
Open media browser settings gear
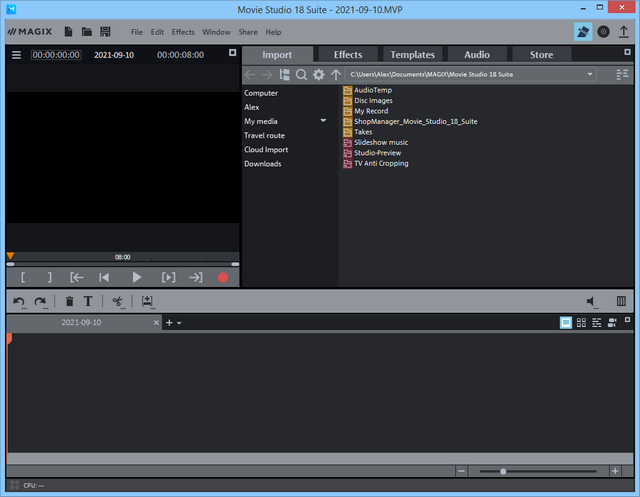(318, 75)
